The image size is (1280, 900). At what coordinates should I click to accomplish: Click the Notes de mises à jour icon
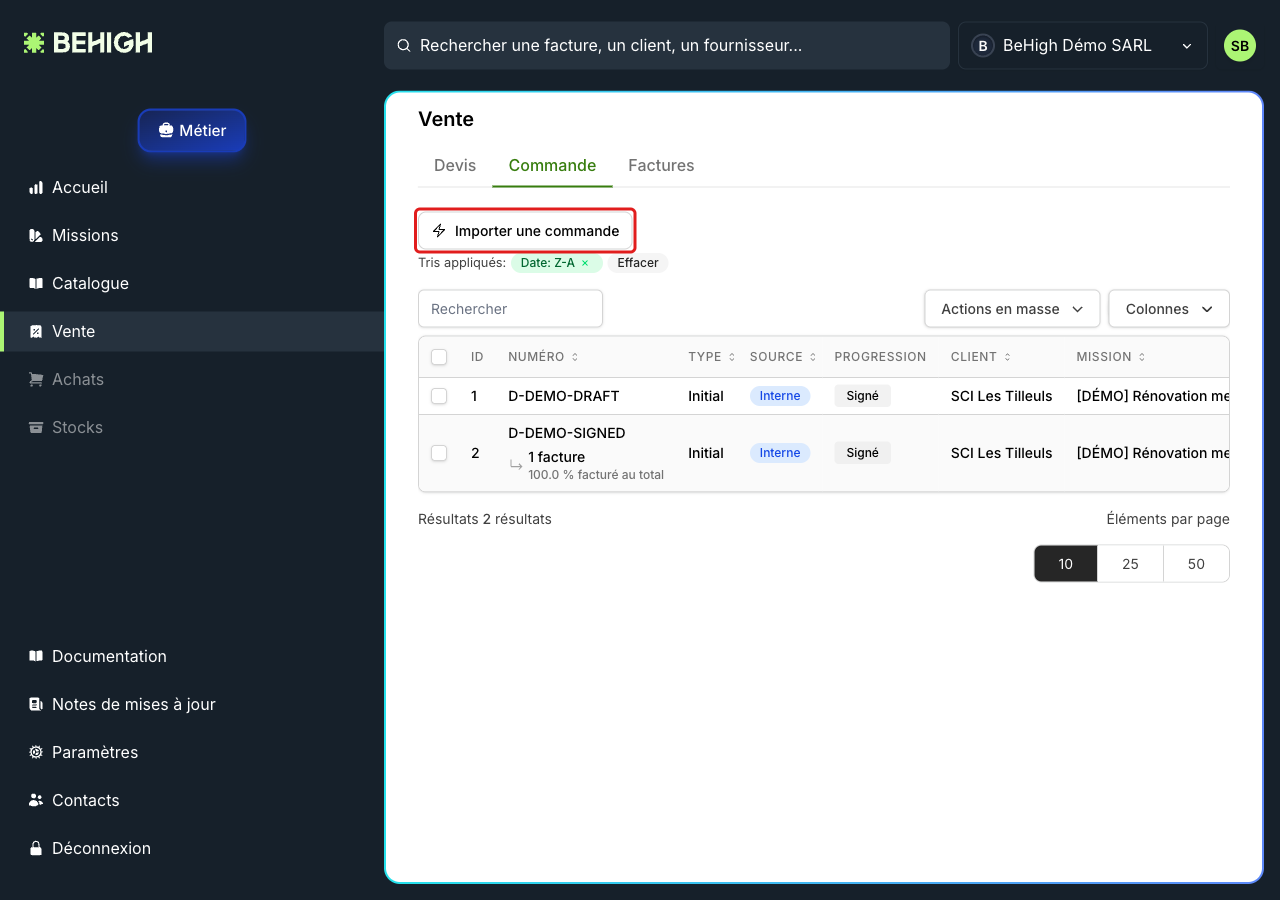[x=36, y=705]
